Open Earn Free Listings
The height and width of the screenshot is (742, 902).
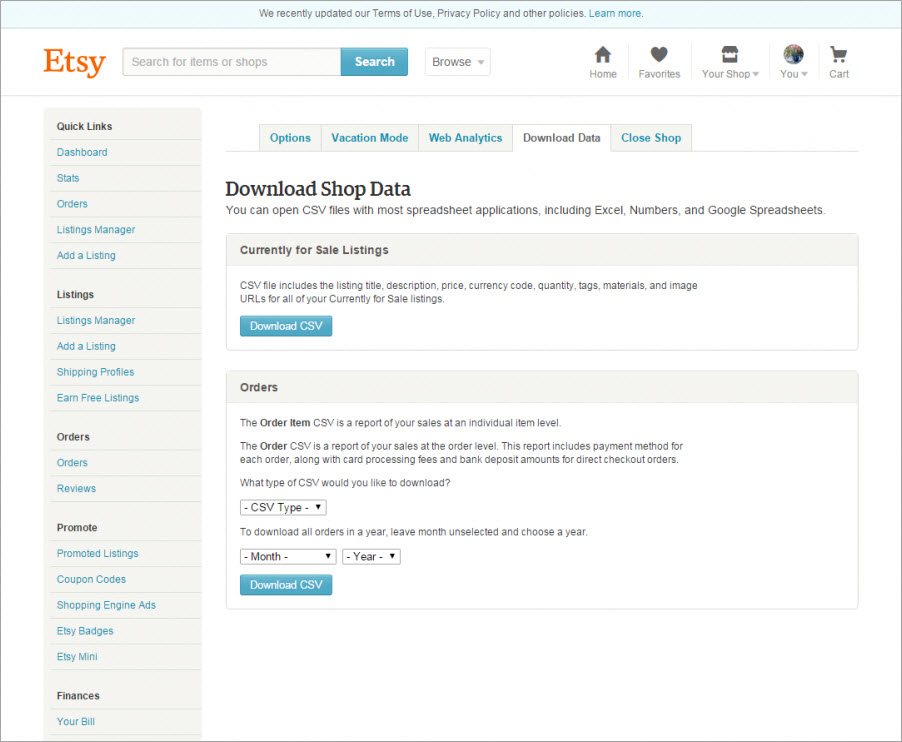[98, 398]
